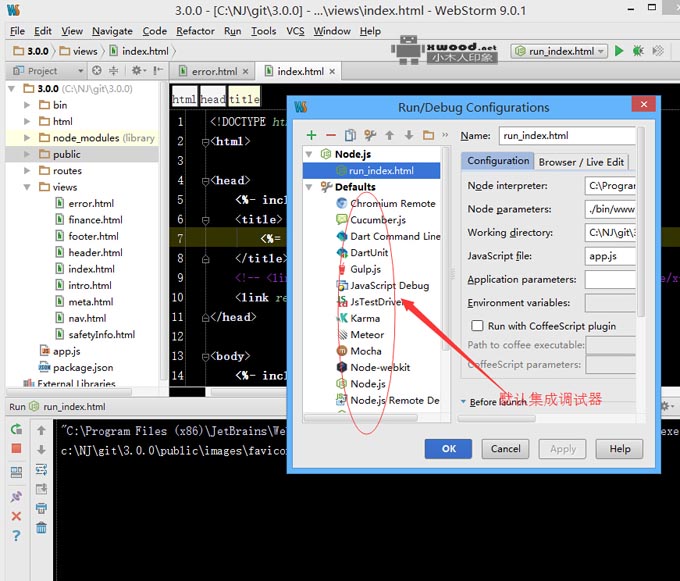Stop process red square icon
The width and height of the screenshot is (680, 581).
point(16,448)
